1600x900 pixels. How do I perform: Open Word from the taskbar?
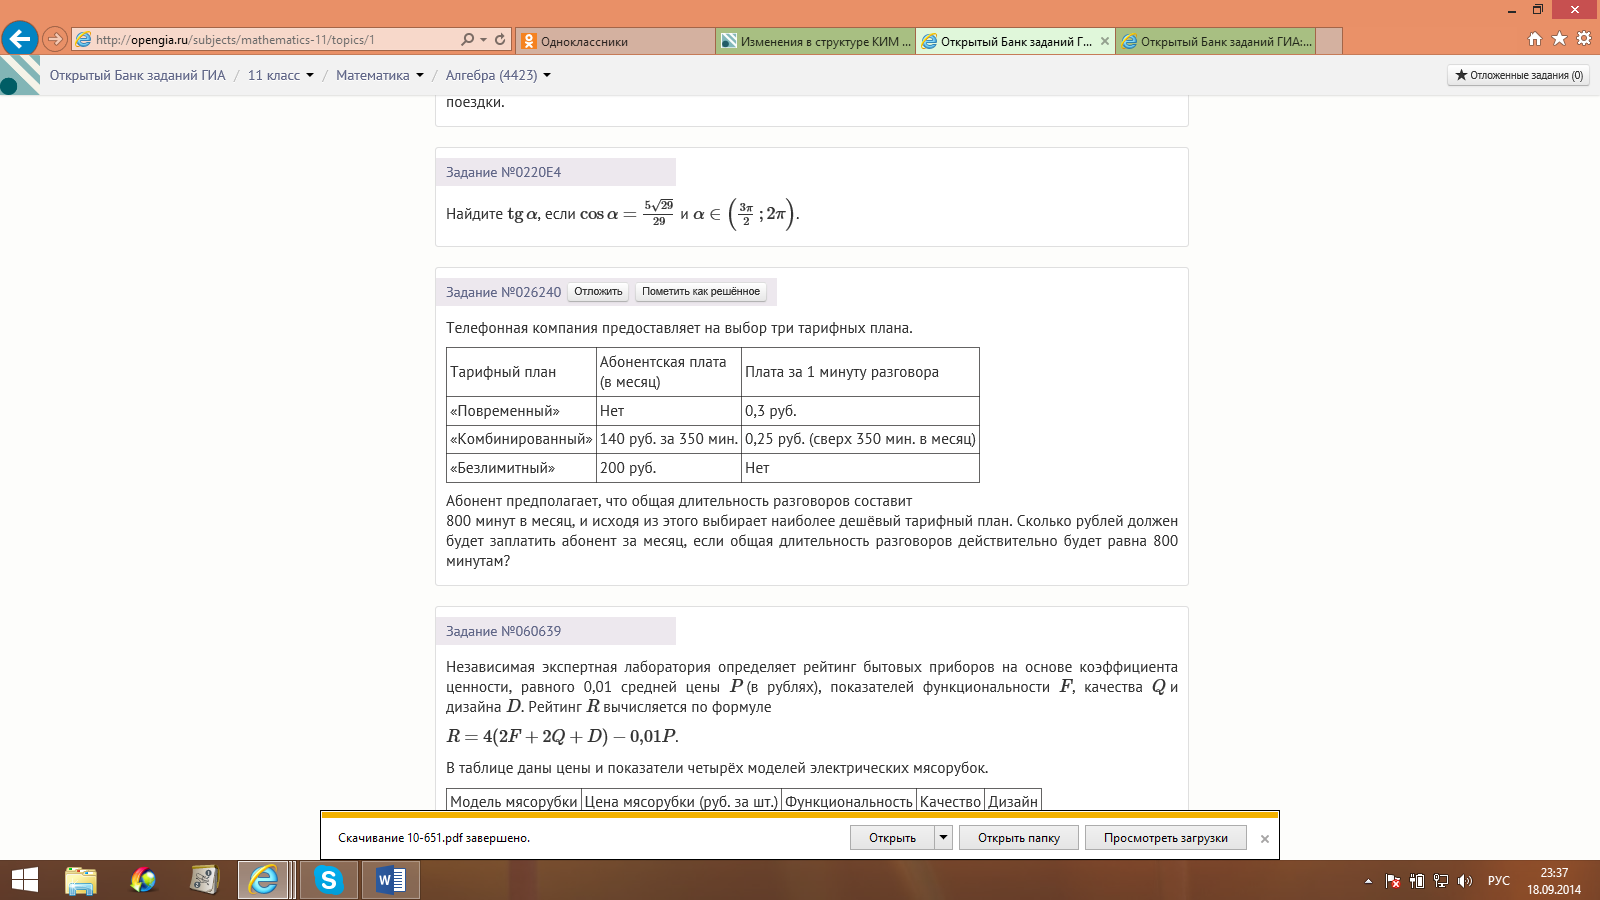(390, 880)
